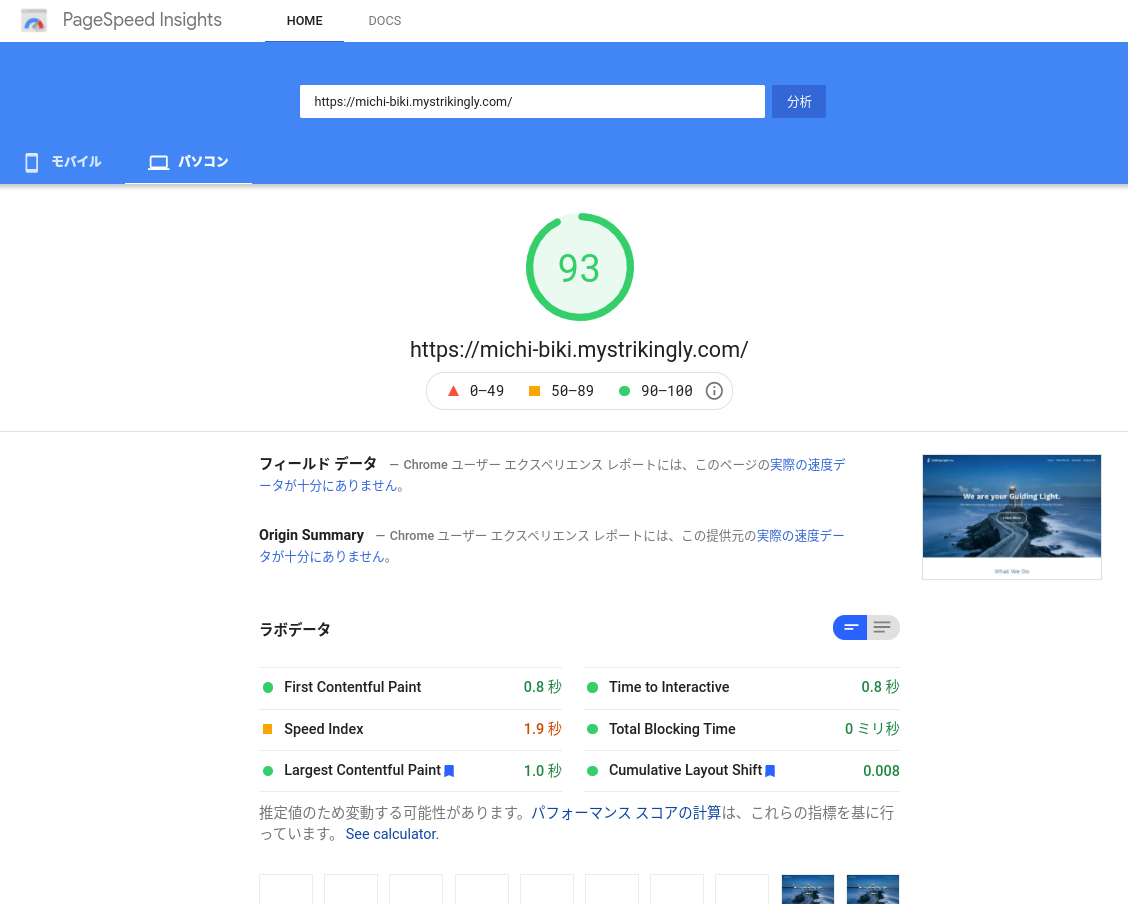Click bookmark icon beside Largest Contentful Paint
Viewport: 1128px width, 904px height.
[x=449, y=771]
